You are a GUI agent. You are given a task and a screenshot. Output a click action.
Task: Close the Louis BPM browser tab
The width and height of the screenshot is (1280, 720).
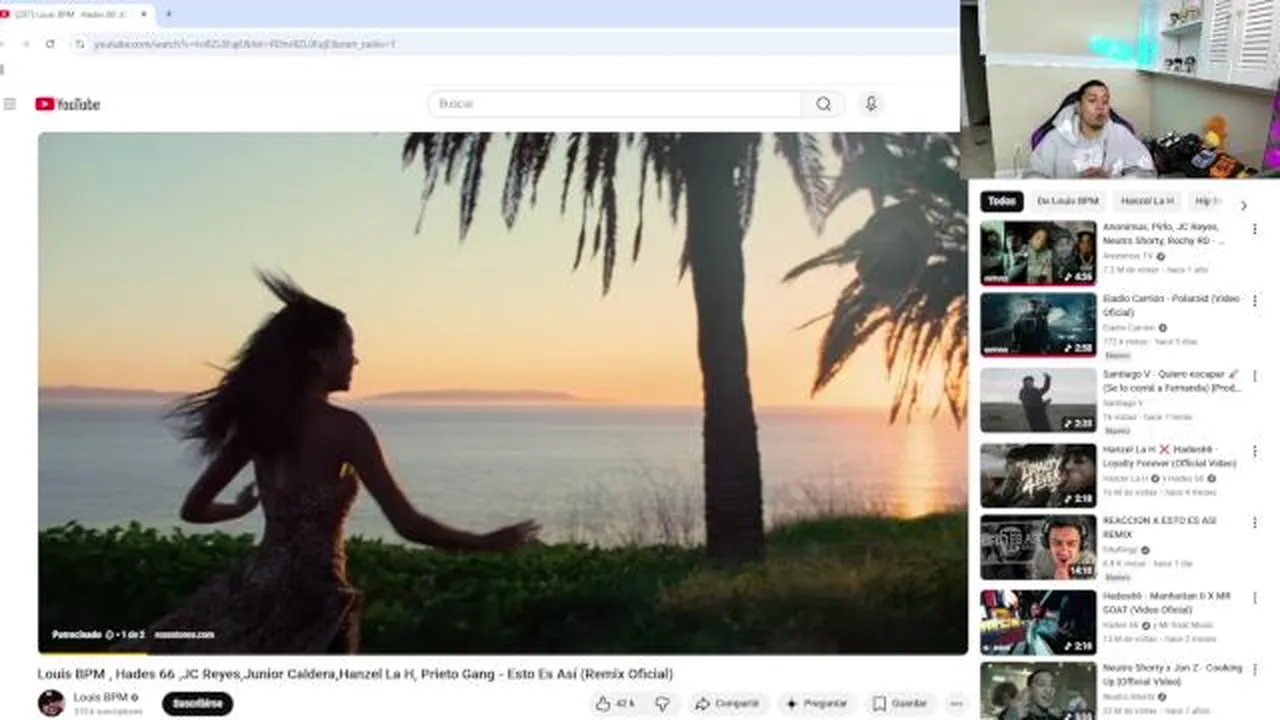[x=144, y=14]
